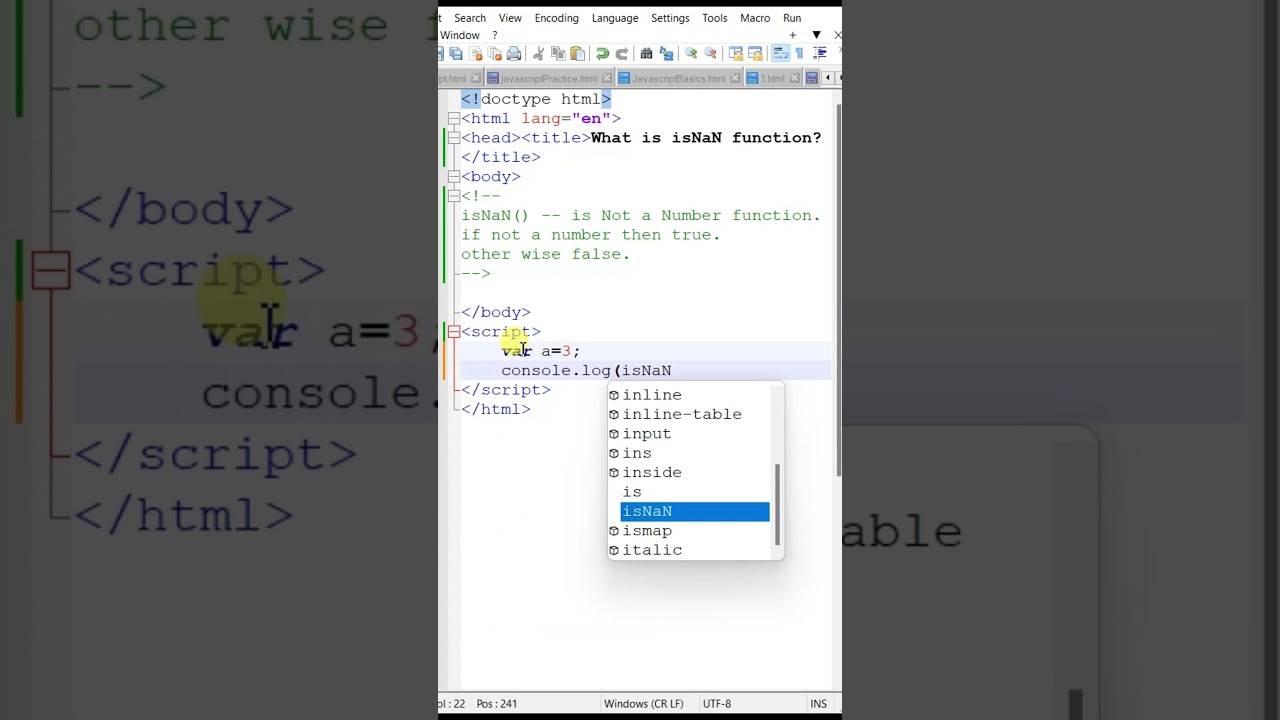The image size is (1280, 720).
Task: Click the Save All toolbar icon
Action: coord(456,53)
